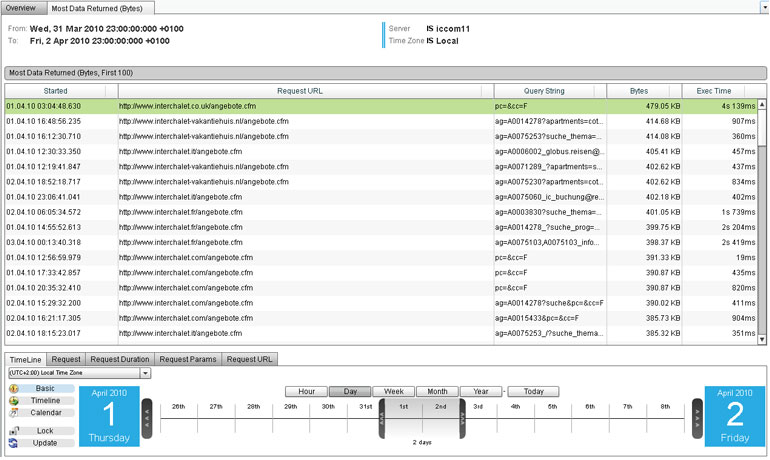Open the Request tab
This screenshot has width=770, height=460.
(x=66, y=359)
